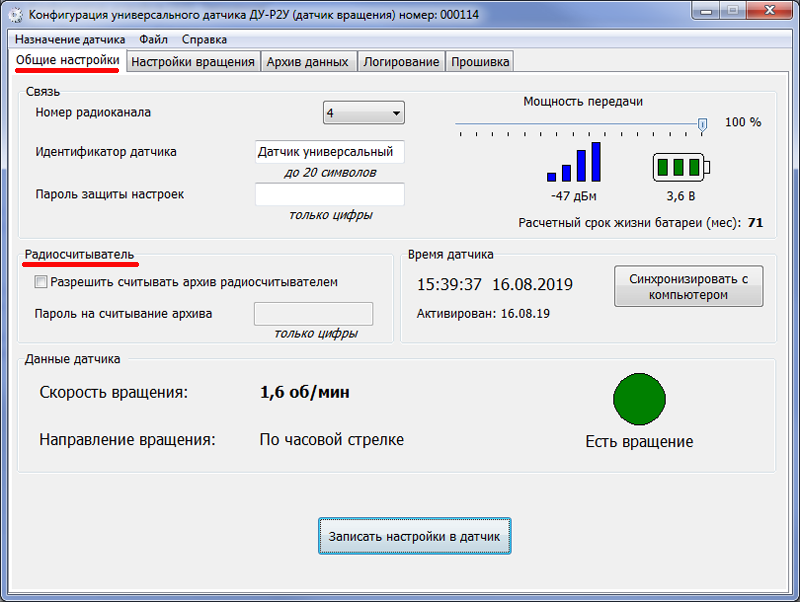The height and width of the screenshot is (602, 800).
Task: Click the Скорость вращения label
Action: tap(114, 392)
